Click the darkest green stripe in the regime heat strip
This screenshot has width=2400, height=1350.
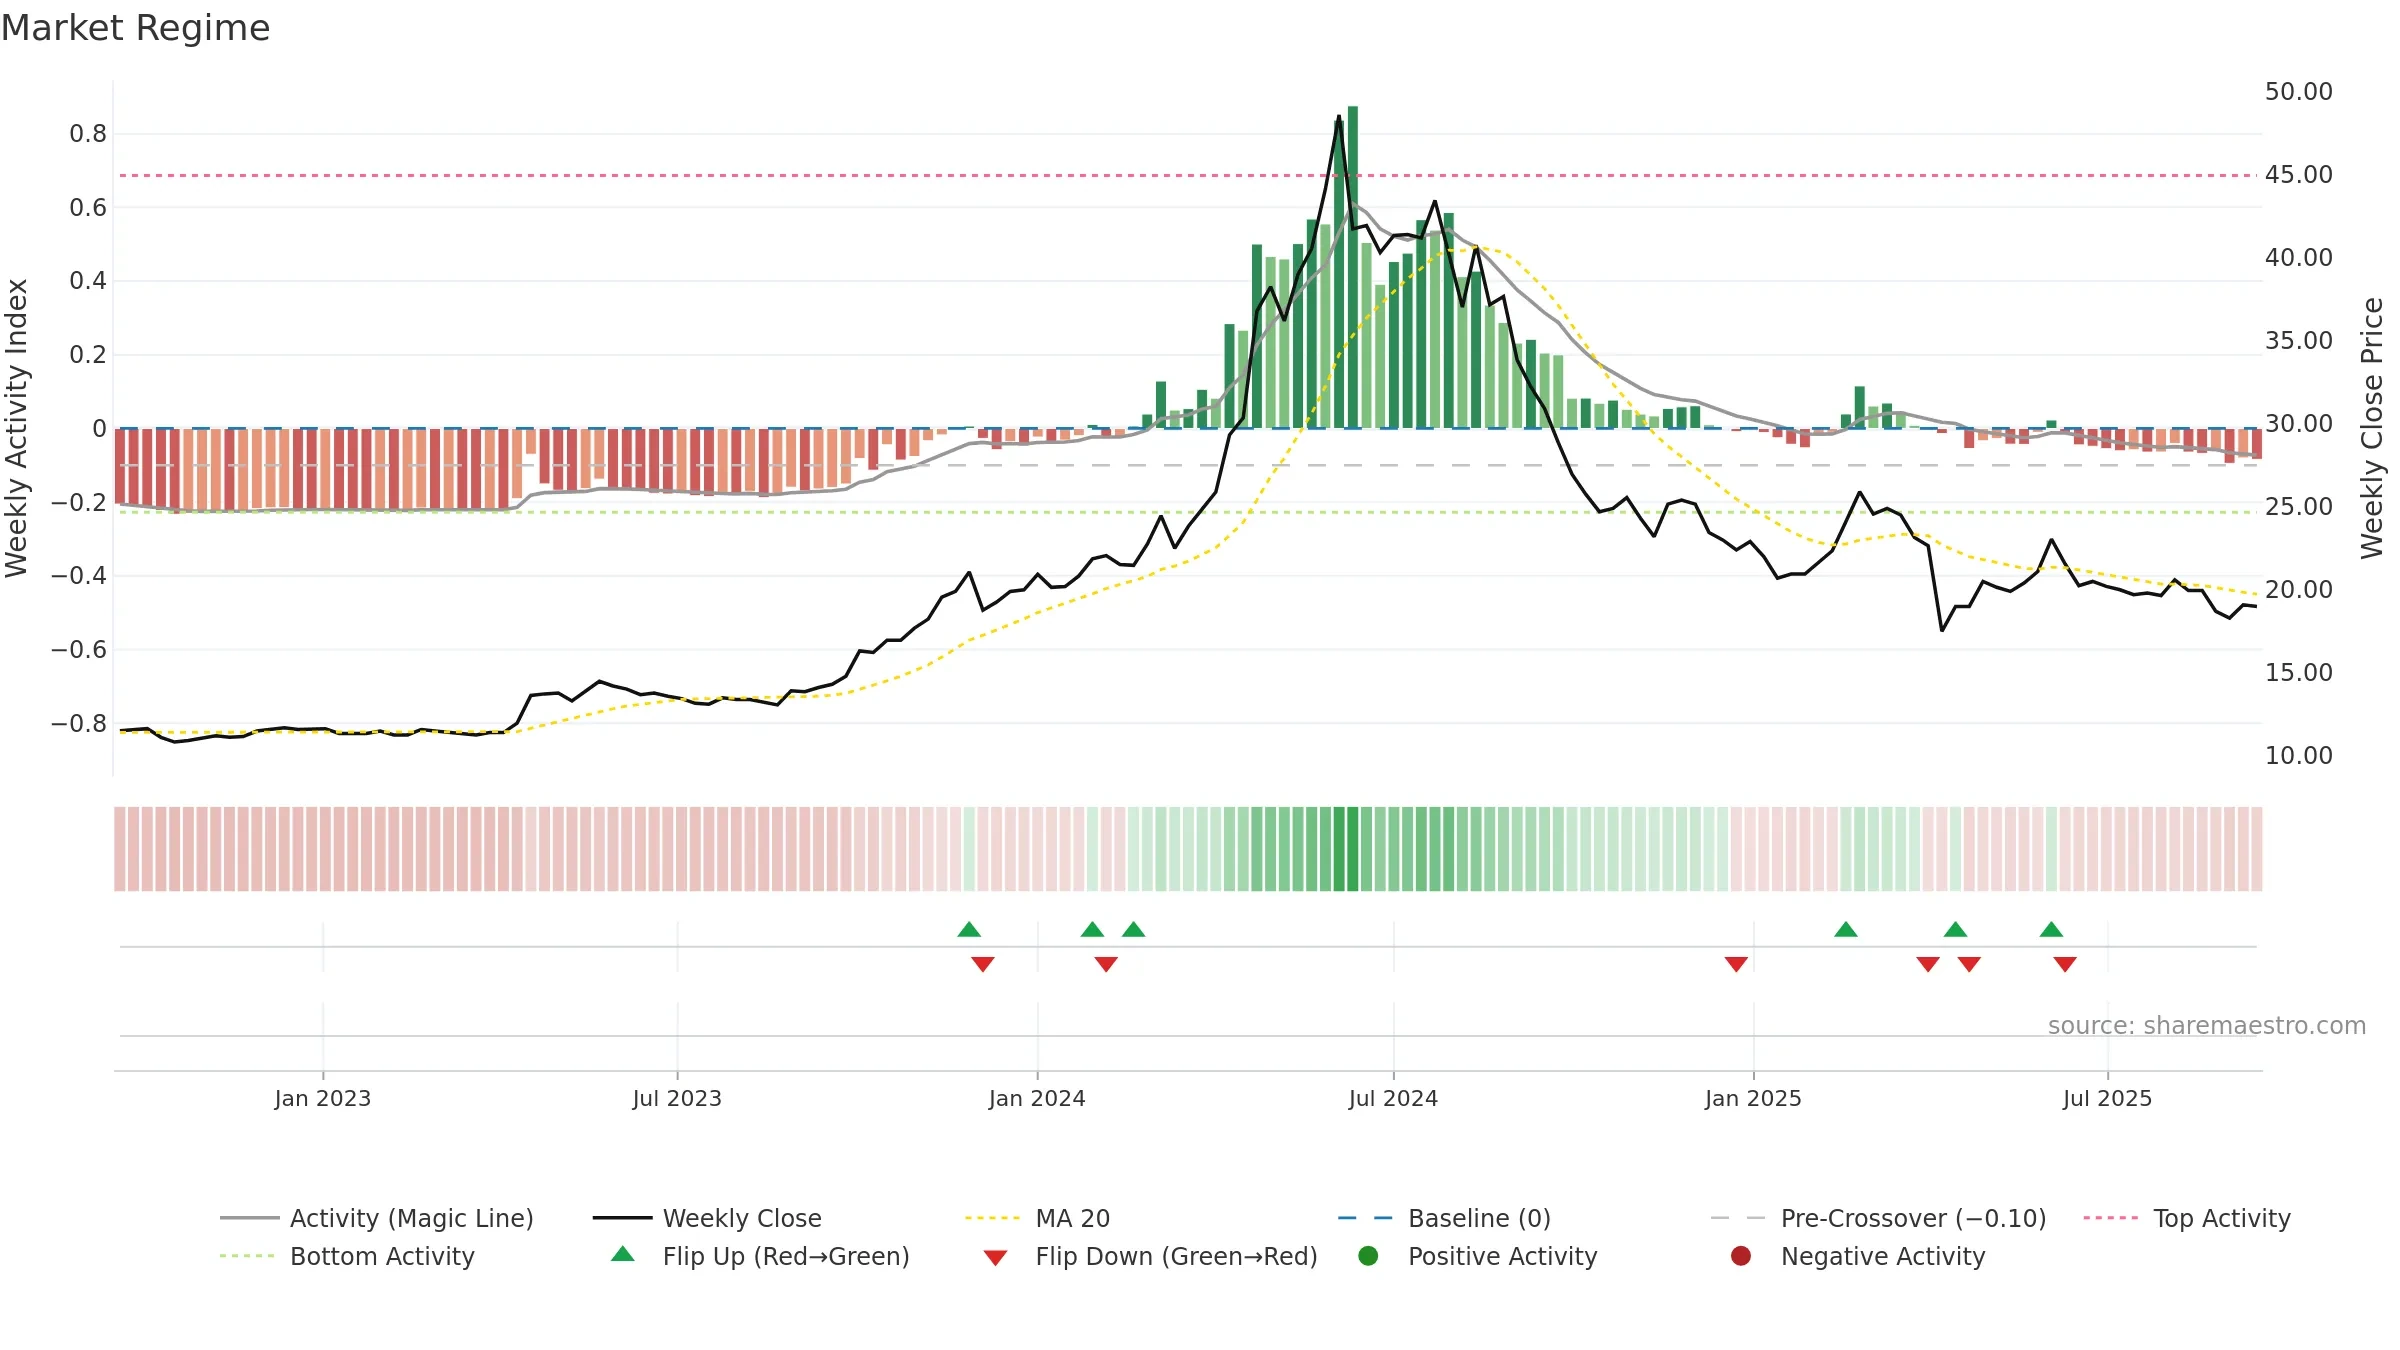click(x=1352, y=849)
